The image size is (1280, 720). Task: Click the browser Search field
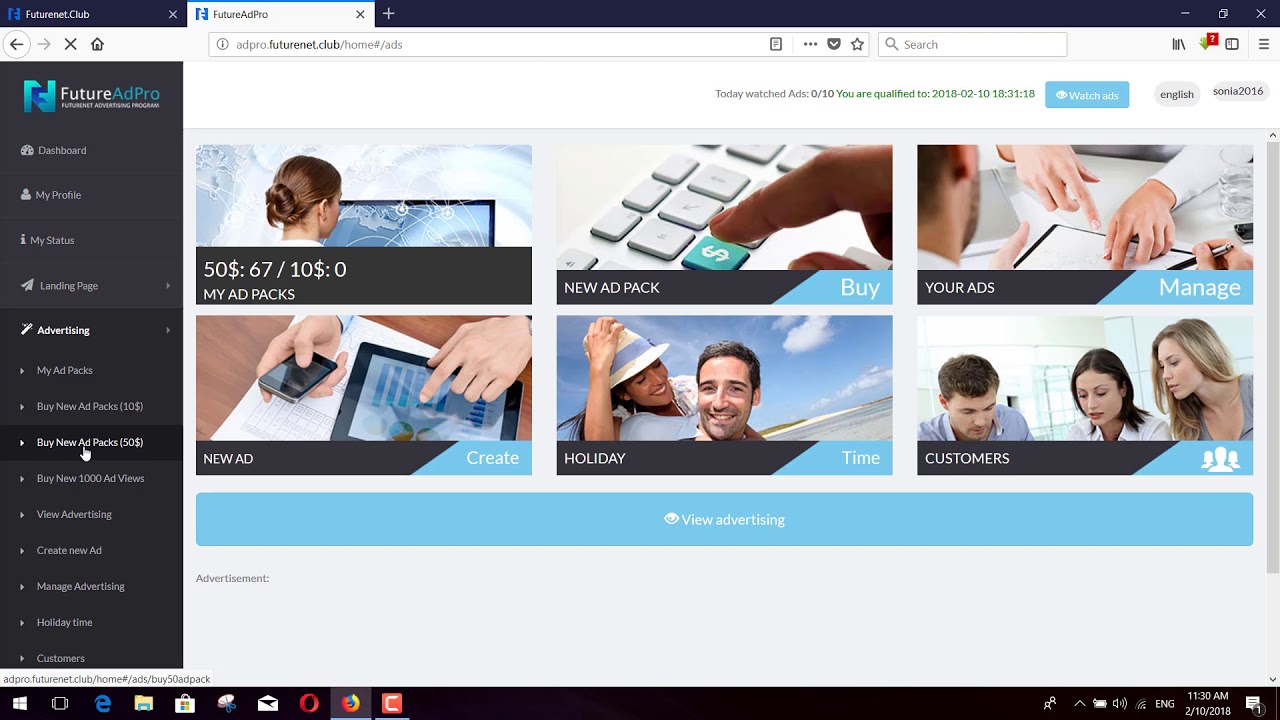coord(972,44)
